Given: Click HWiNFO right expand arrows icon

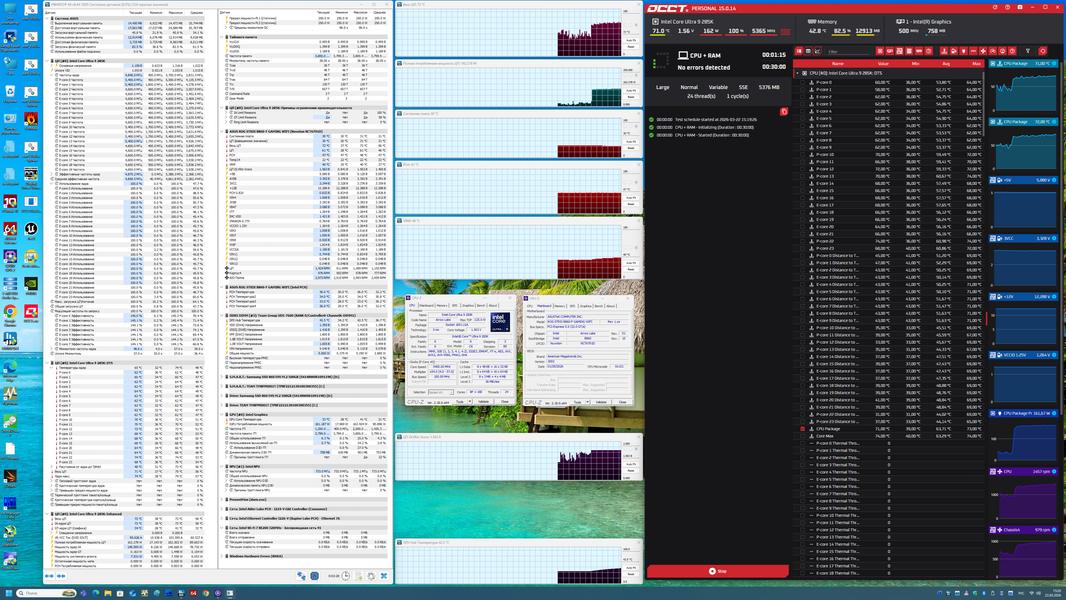Looking at the screenshot, I should tap(61, 576).
